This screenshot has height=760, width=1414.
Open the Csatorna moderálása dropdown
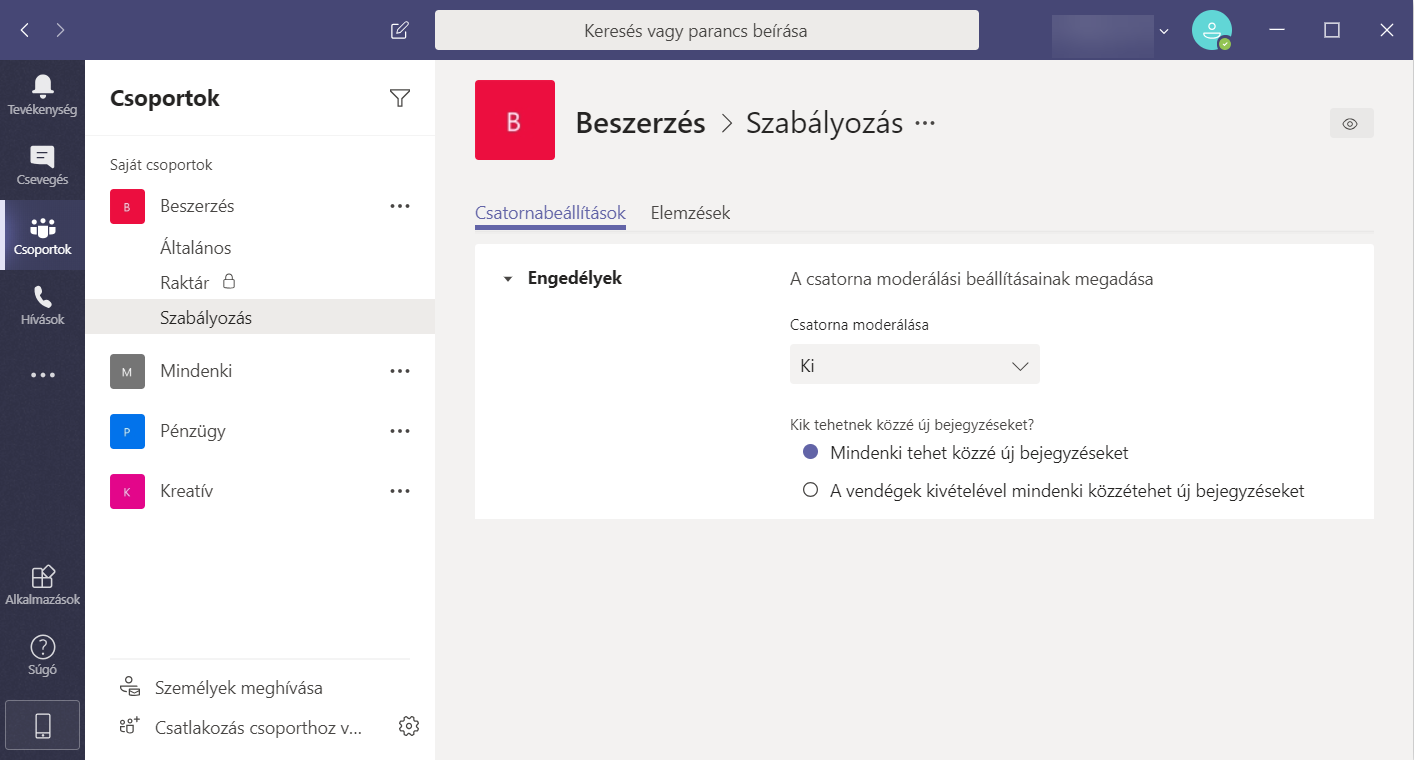tap(914, 365)
